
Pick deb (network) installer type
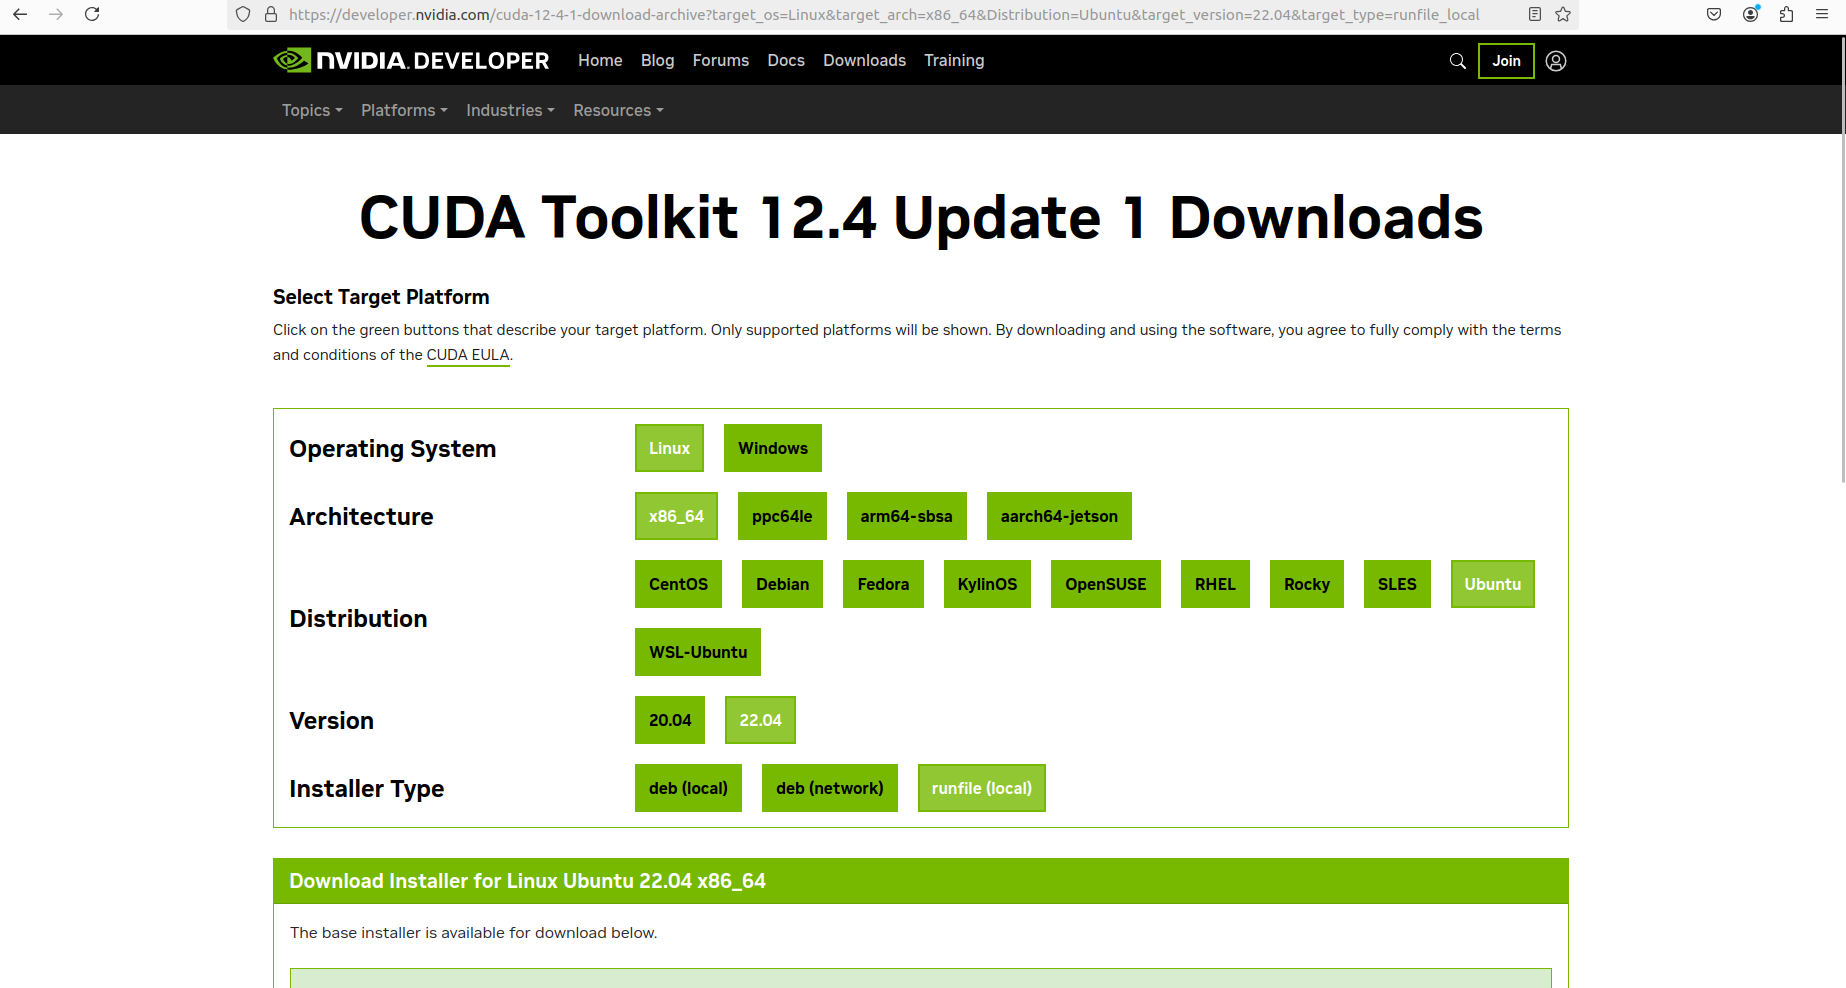(x=830, y=788)
